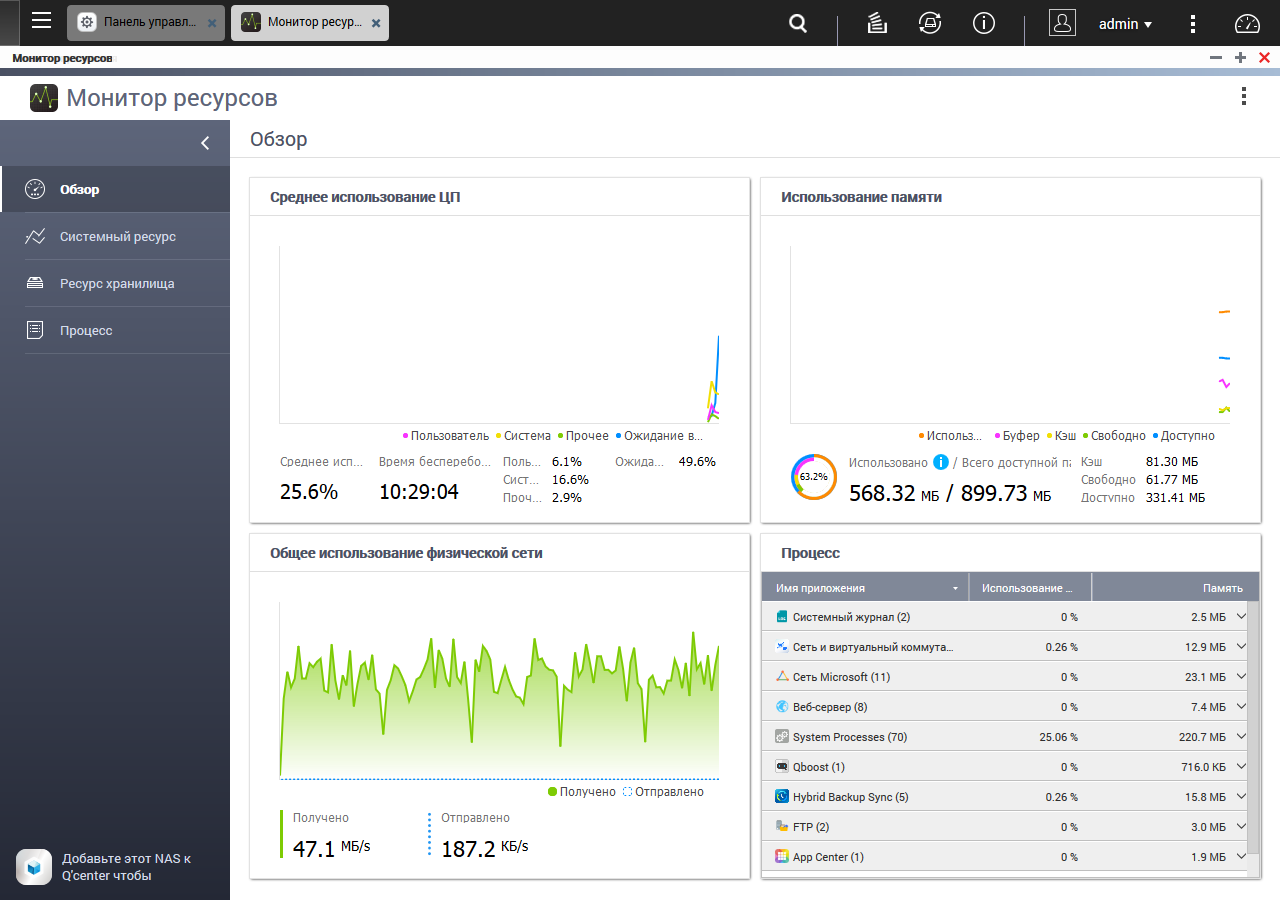This screenshot has height=900, width=1280.
Task: Click the process list vertical scrollbar
Action: [x=1254, y=720]
